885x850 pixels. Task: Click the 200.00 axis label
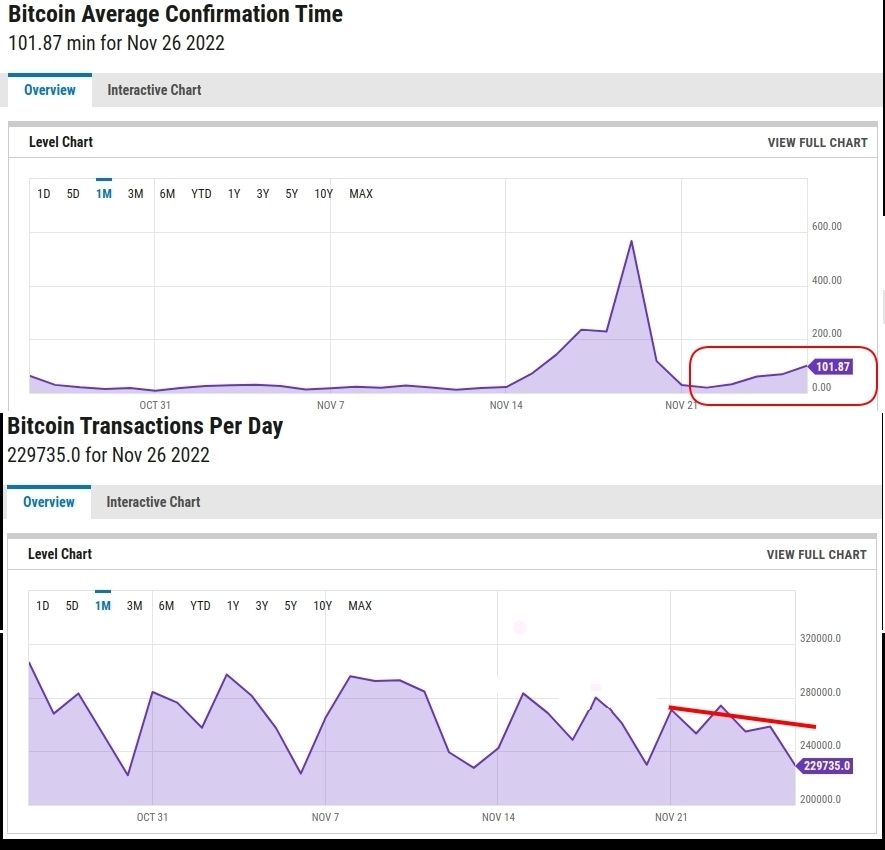tap(827, 334)
